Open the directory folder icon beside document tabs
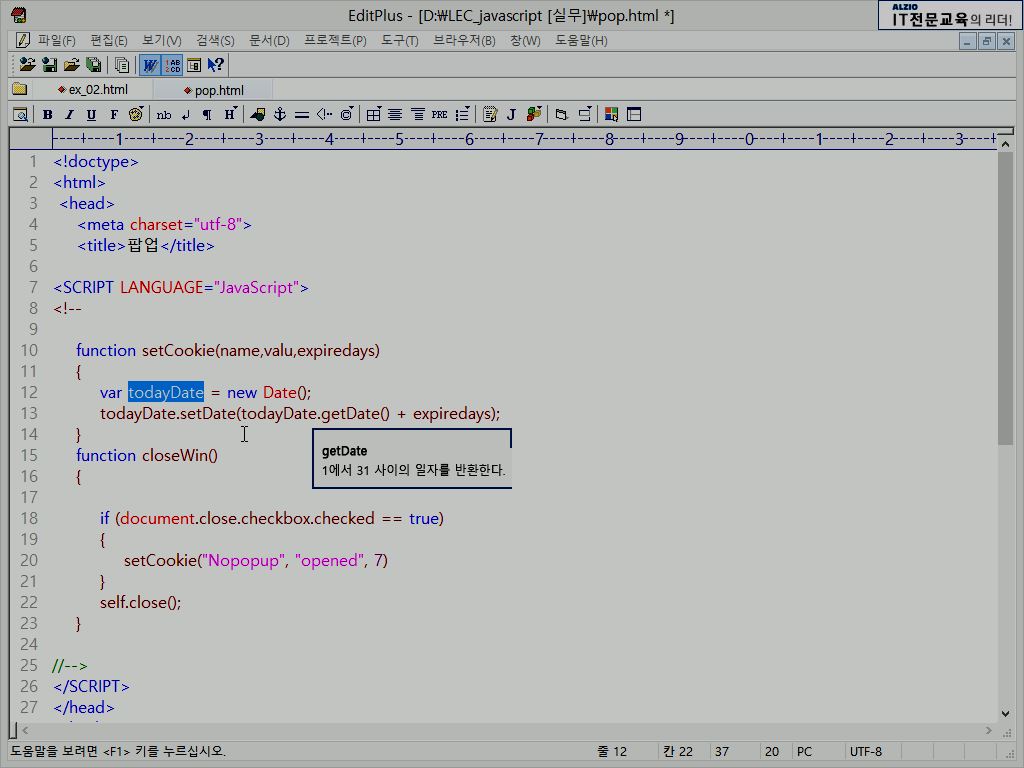The height and width of the screenshot is (768, 1024). pyautogui.click(x=20, y=89)
